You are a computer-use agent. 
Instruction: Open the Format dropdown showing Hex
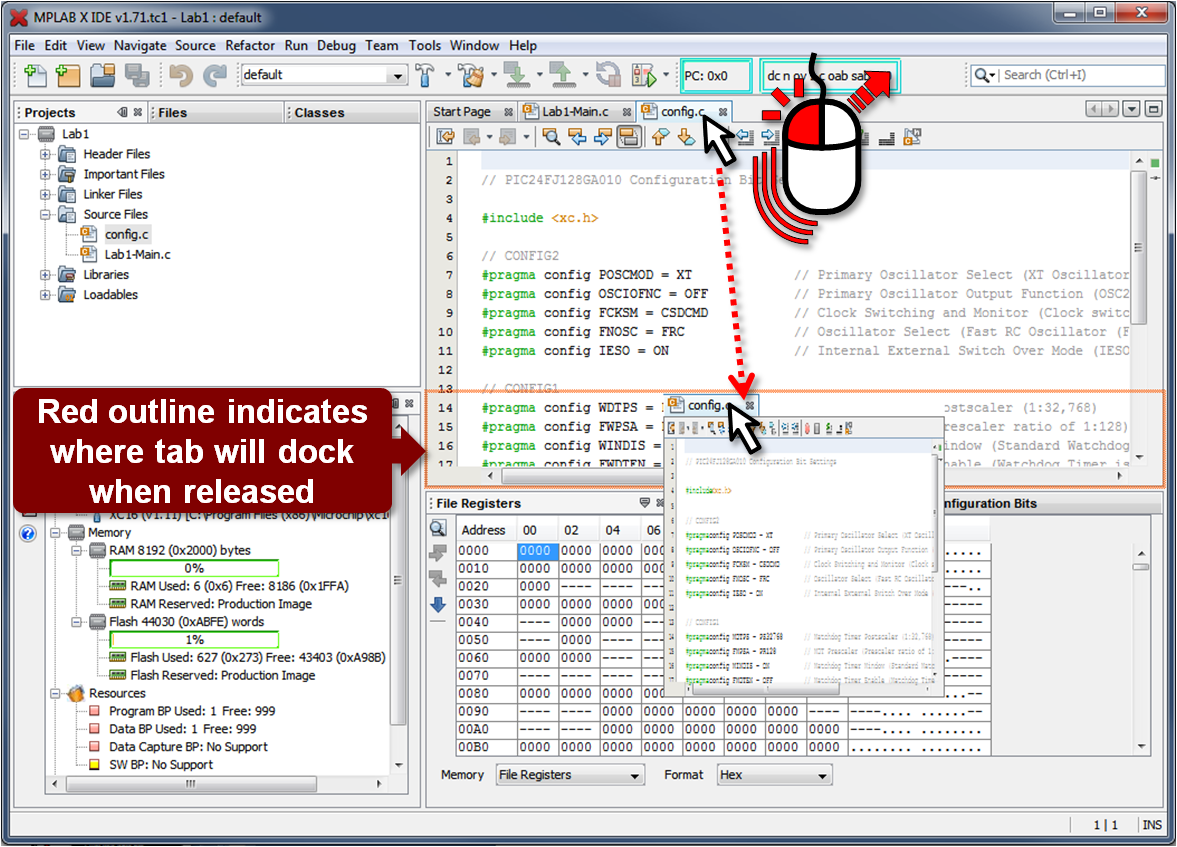click(774, 775)
